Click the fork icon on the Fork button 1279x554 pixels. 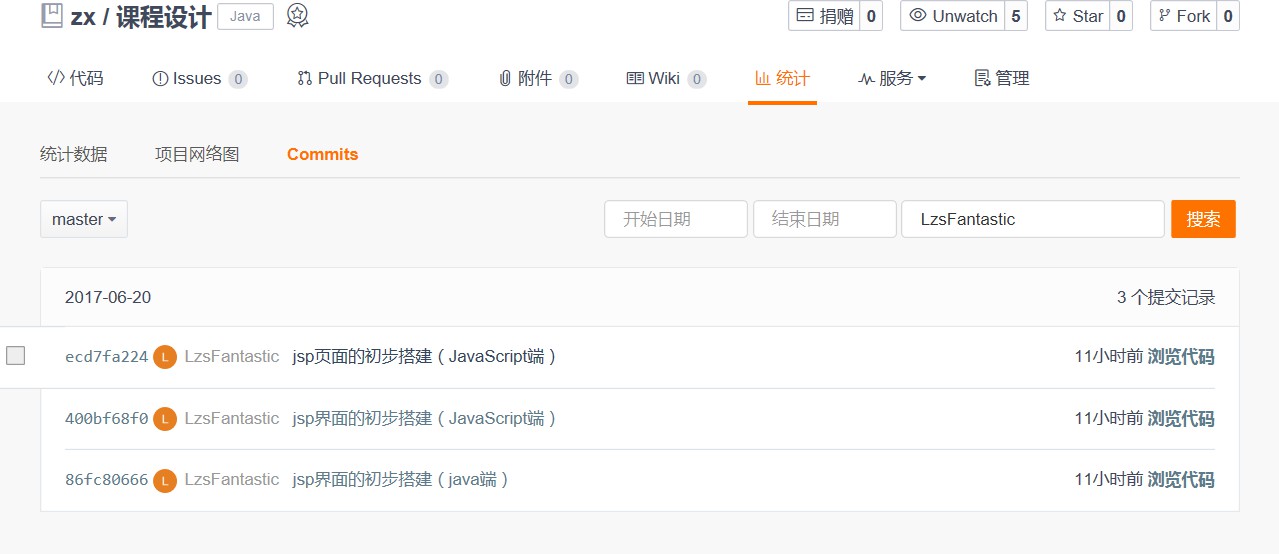click(x=1164, y=16)
